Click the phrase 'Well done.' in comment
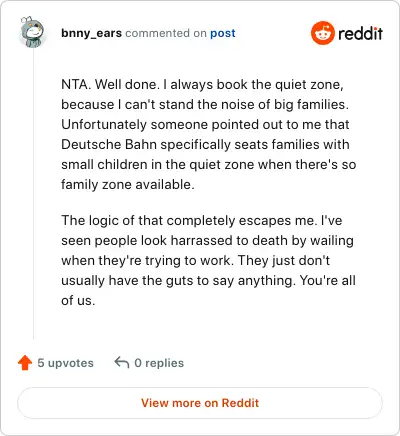 pyautogui.click(x=128, y=84)
